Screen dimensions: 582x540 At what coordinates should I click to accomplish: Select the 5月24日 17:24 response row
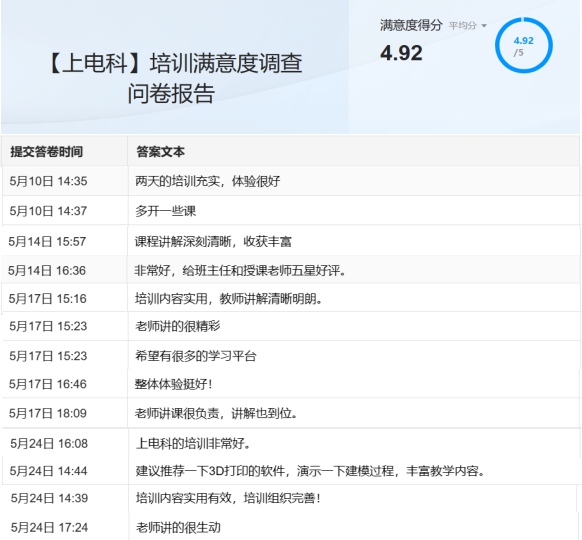pos(291,527)
